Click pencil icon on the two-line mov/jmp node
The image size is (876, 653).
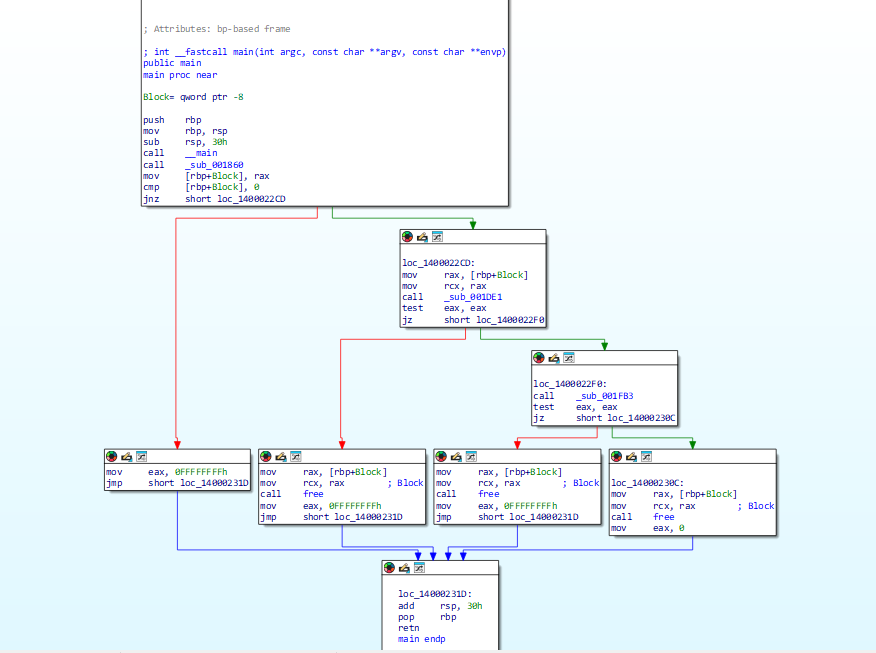127,456
